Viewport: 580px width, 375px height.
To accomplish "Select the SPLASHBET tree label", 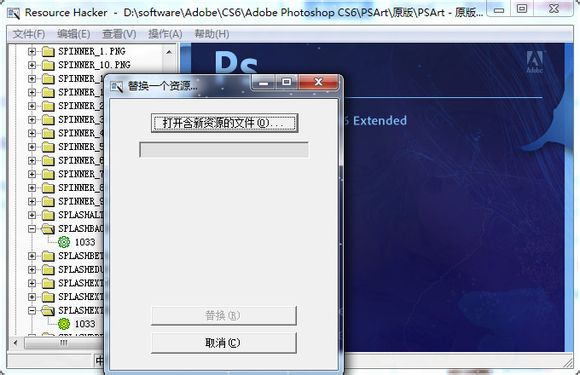I will [x=81, y=256].
